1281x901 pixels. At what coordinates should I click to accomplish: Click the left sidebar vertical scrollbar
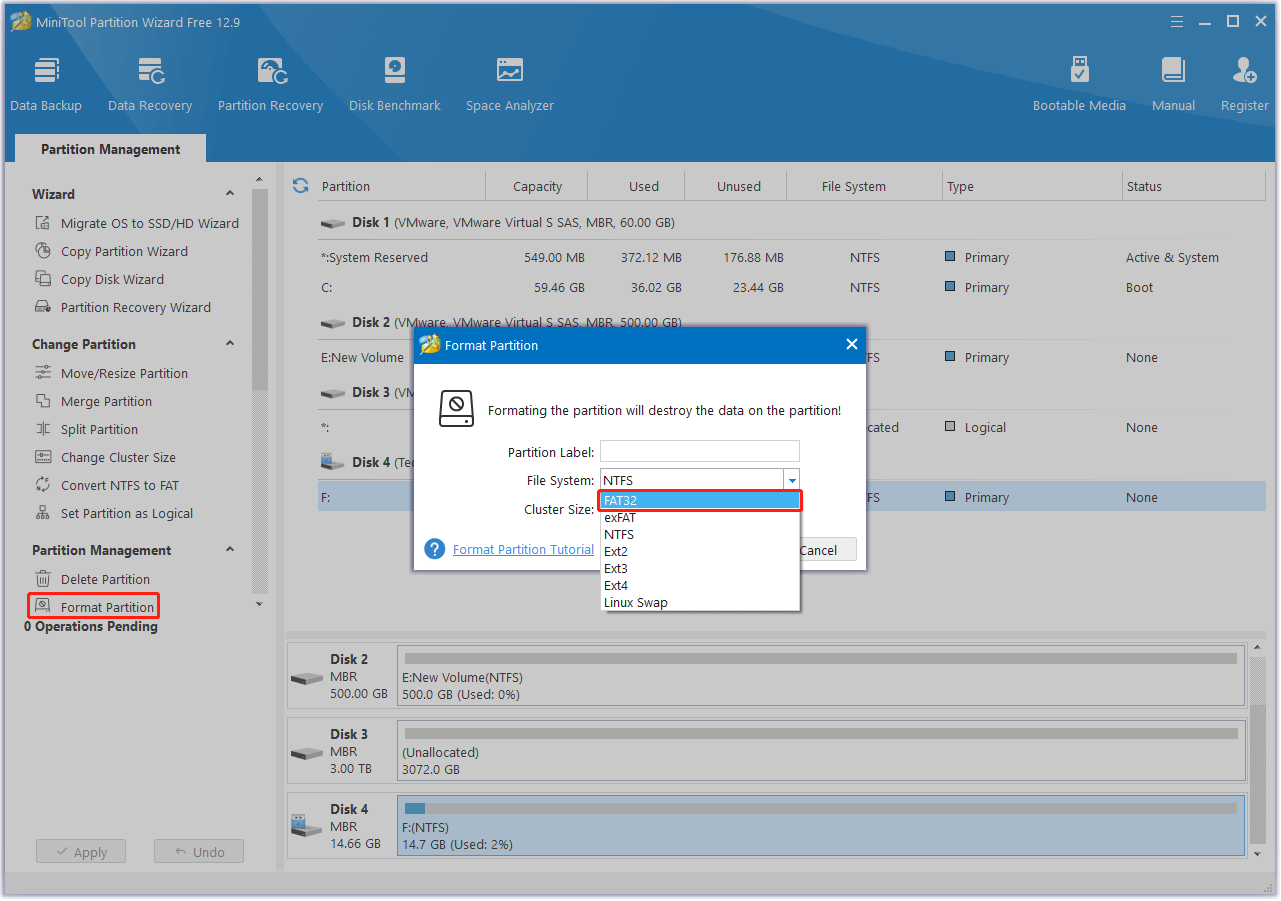[x=260, y=290]
